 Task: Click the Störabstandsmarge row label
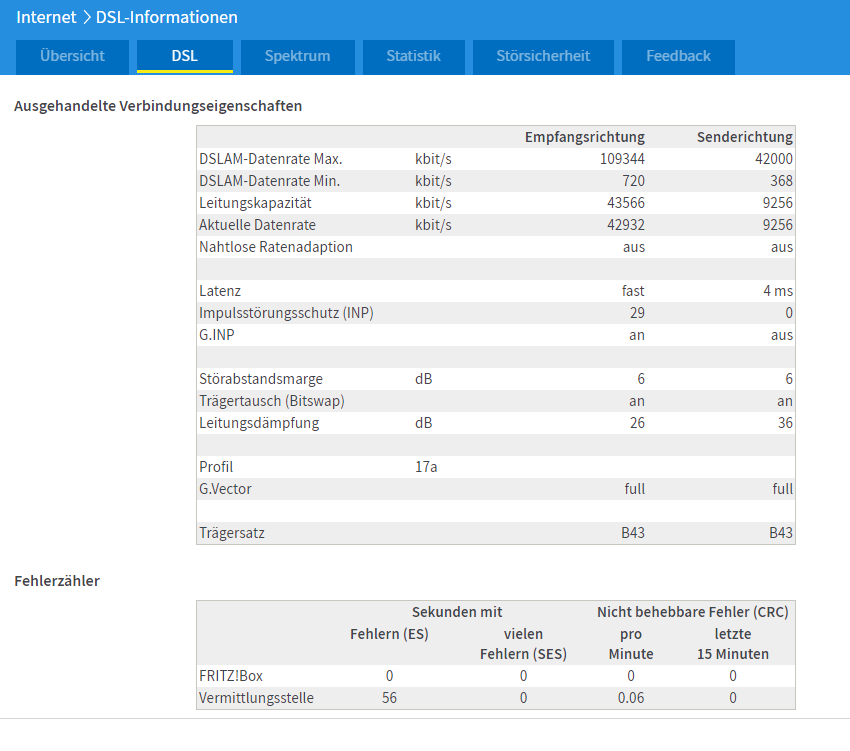(x=261, y=379)
